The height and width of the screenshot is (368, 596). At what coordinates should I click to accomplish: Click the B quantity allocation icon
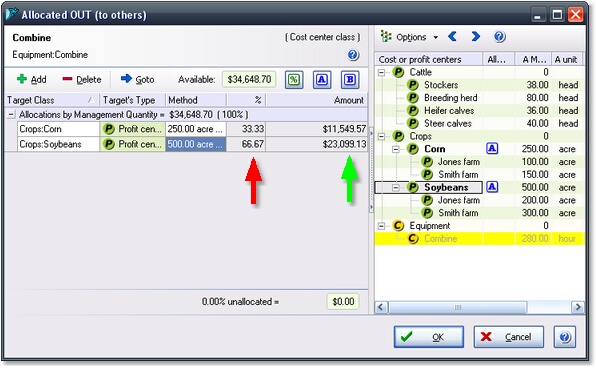click(350, 79)
